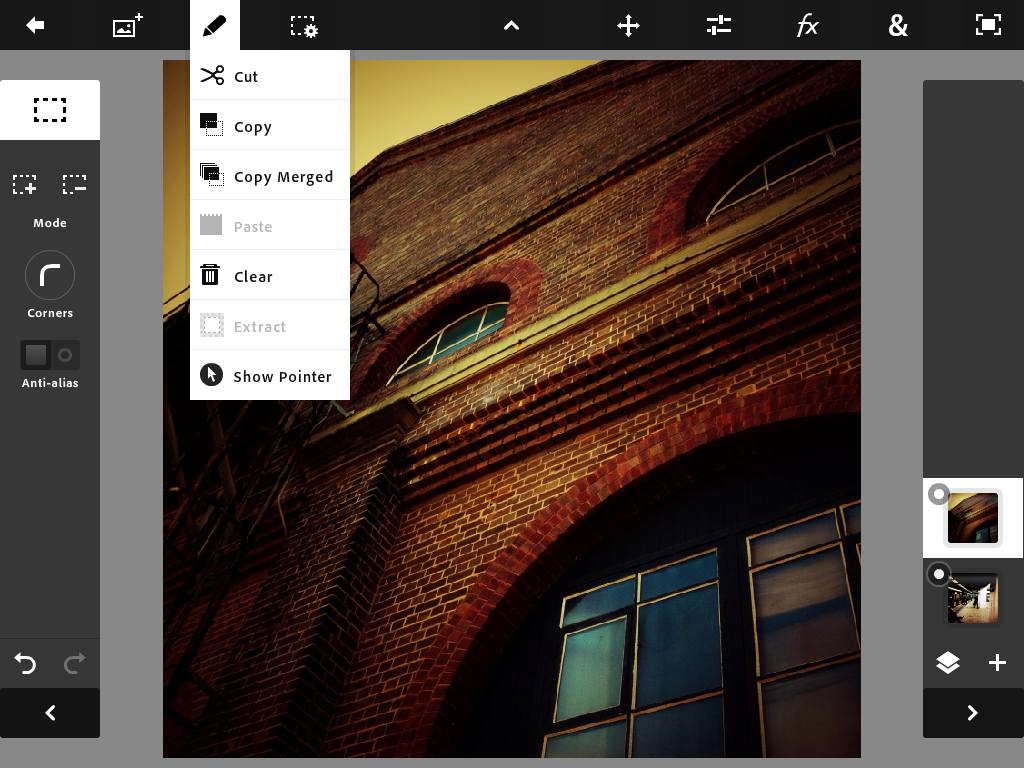Select the Move transform tool
This screenshot has height=768, width=1024.
(628, 26)
